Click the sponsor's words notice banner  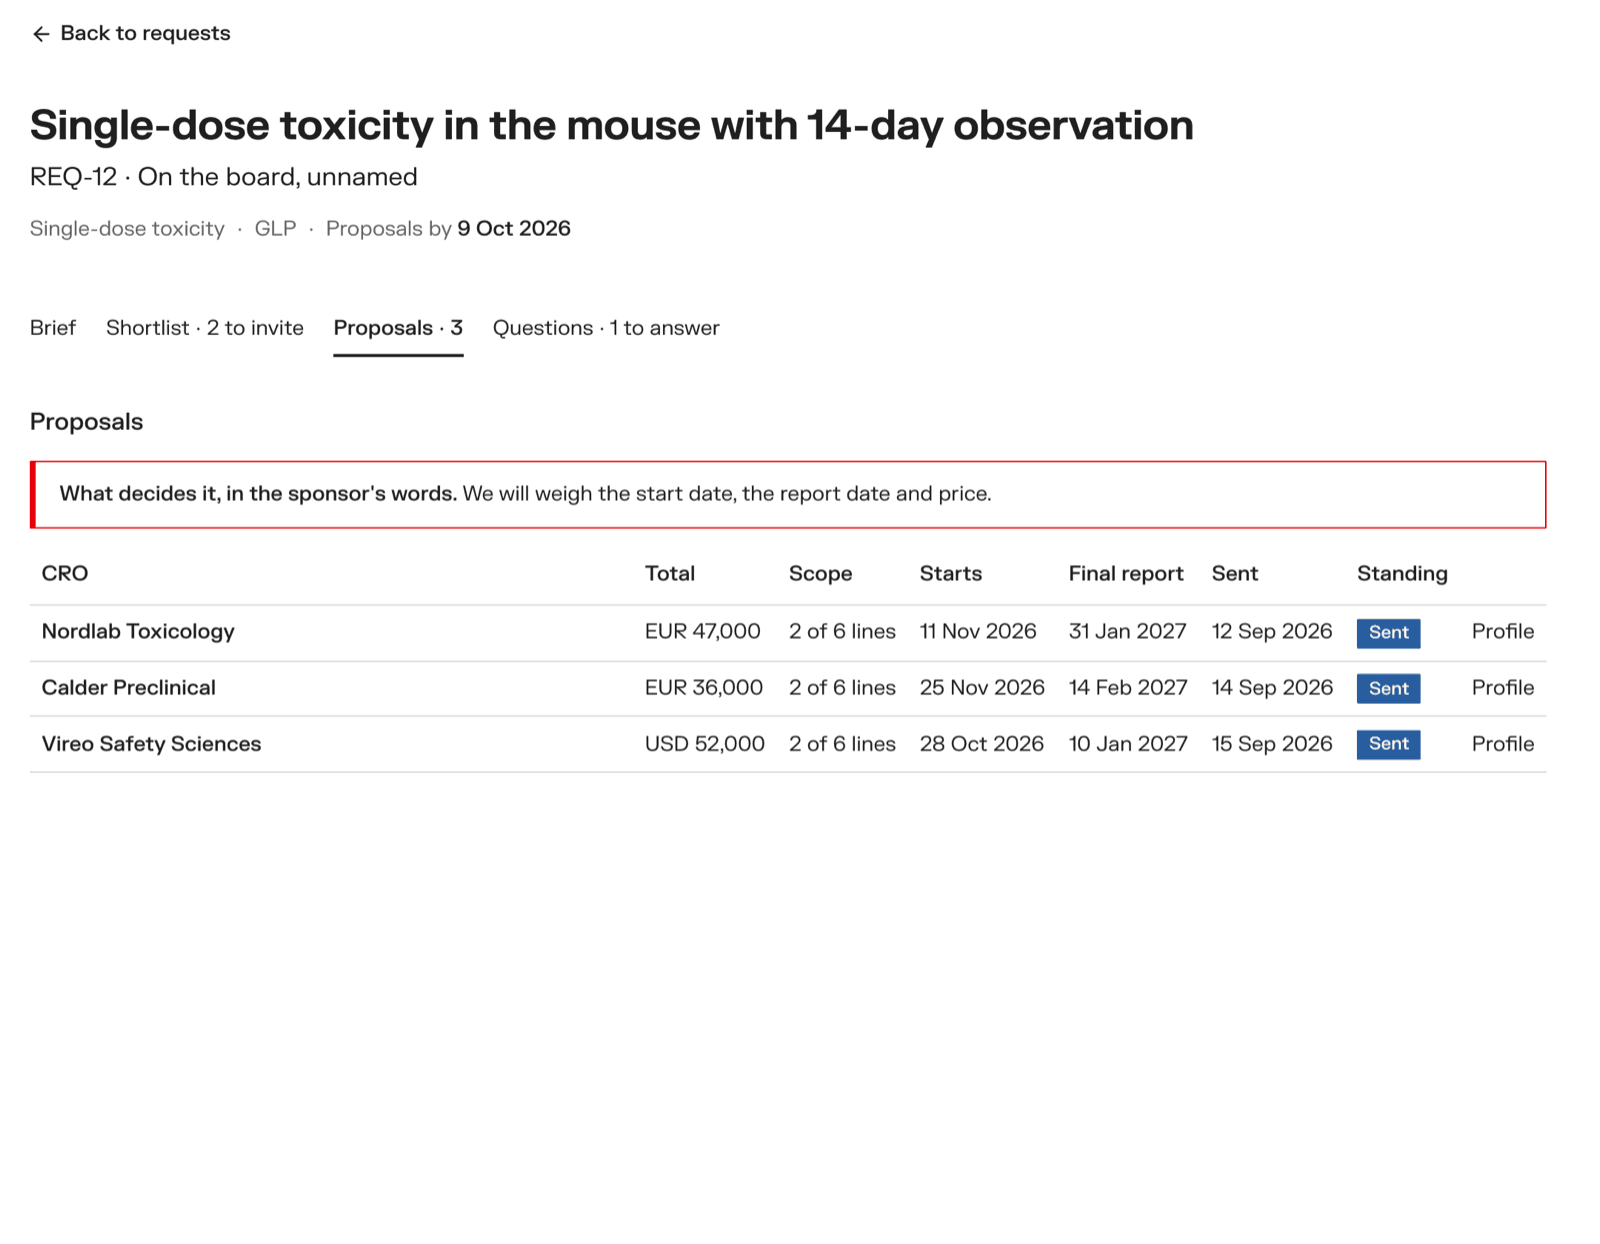(788, 495)
